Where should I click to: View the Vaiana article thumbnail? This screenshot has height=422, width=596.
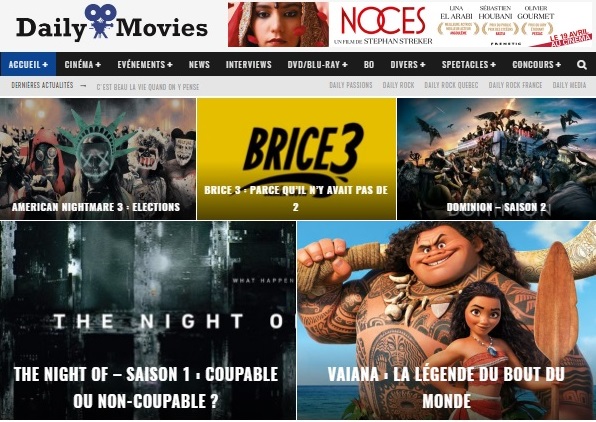click(447, 320)
